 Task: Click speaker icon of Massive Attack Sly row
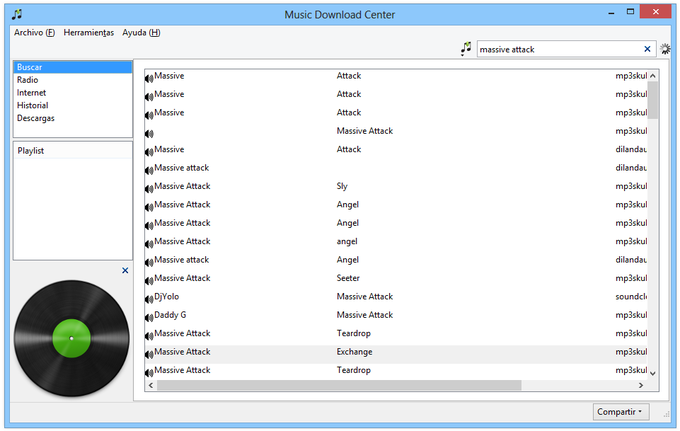(x=149, y=189)
